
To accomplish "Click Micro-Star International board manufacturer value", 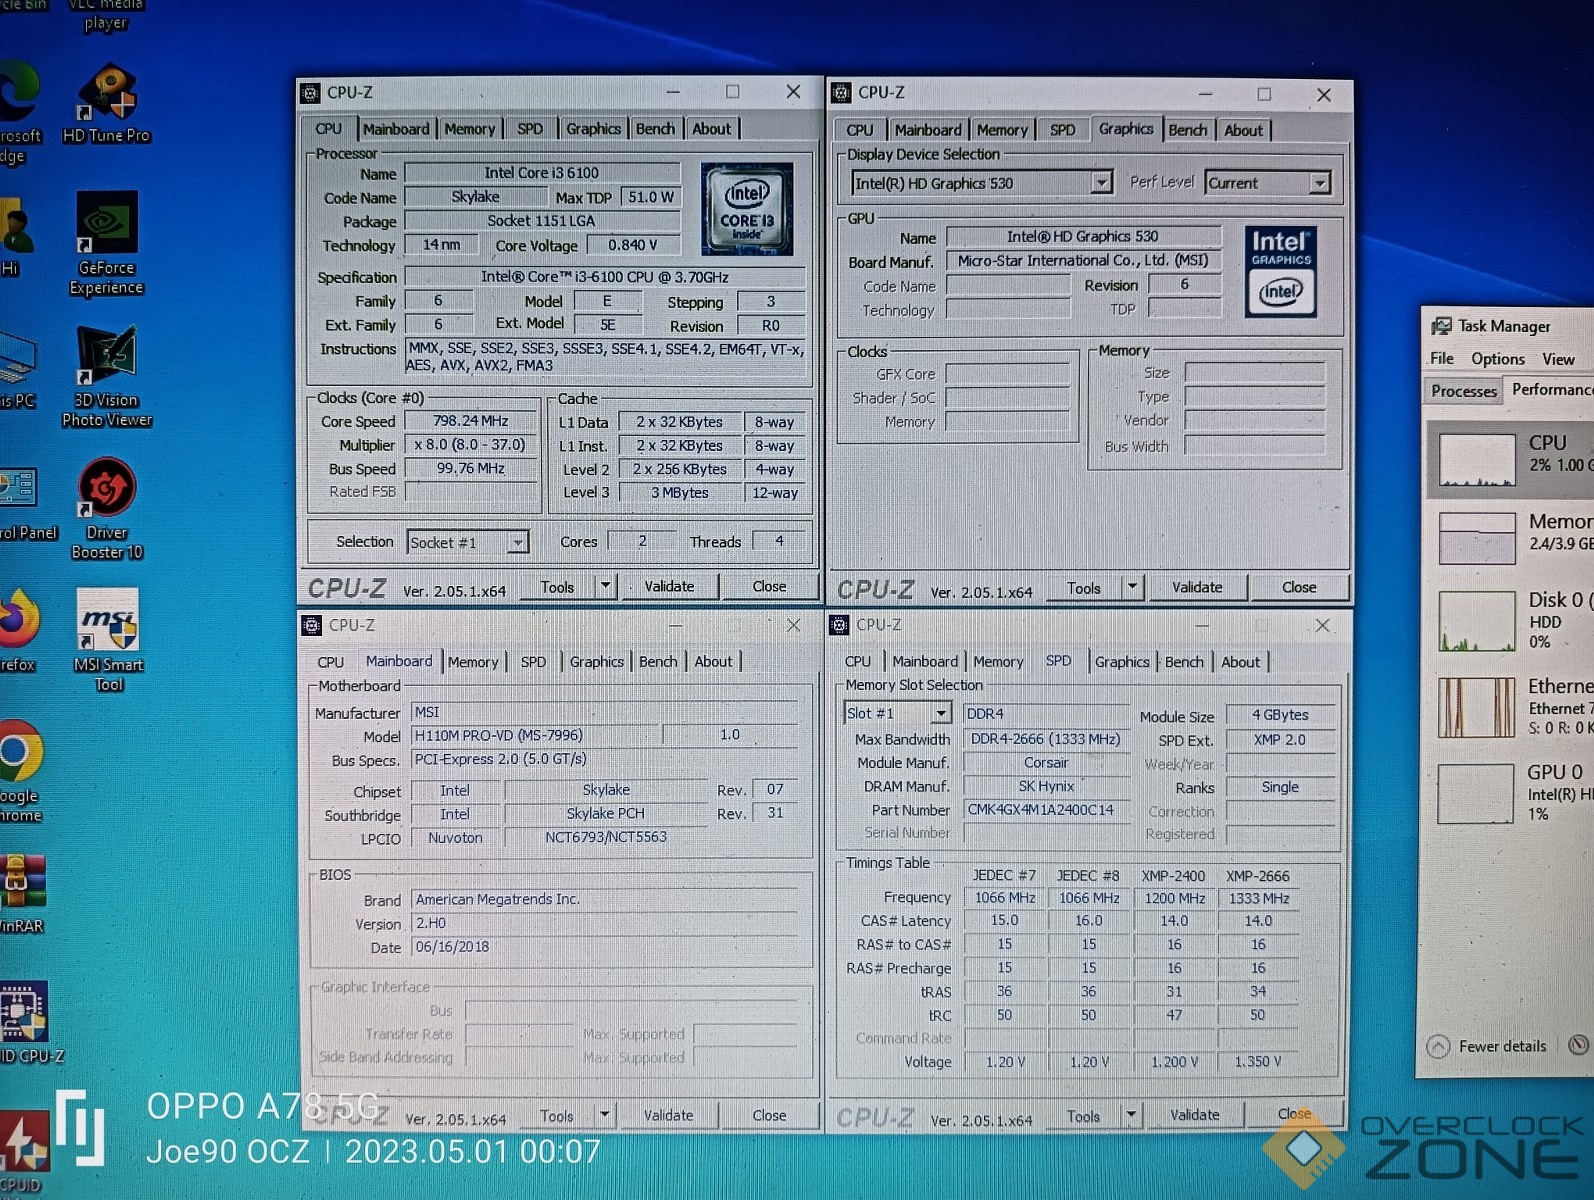I will [1083, 260].
